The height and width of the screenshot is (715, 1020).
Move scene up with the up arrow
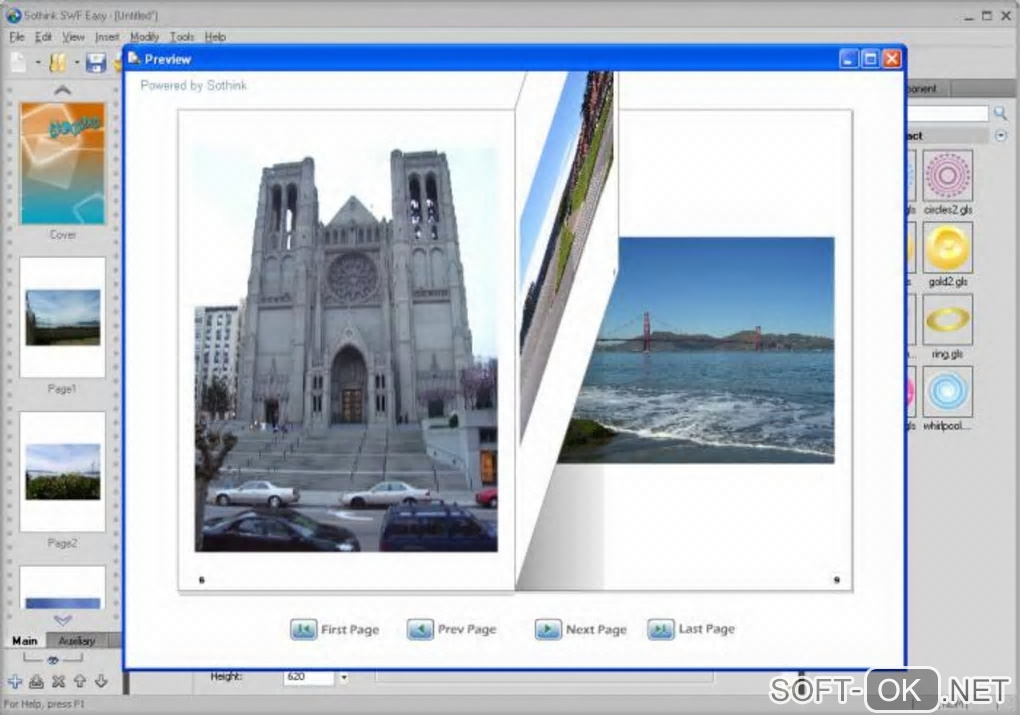[80, 682]
